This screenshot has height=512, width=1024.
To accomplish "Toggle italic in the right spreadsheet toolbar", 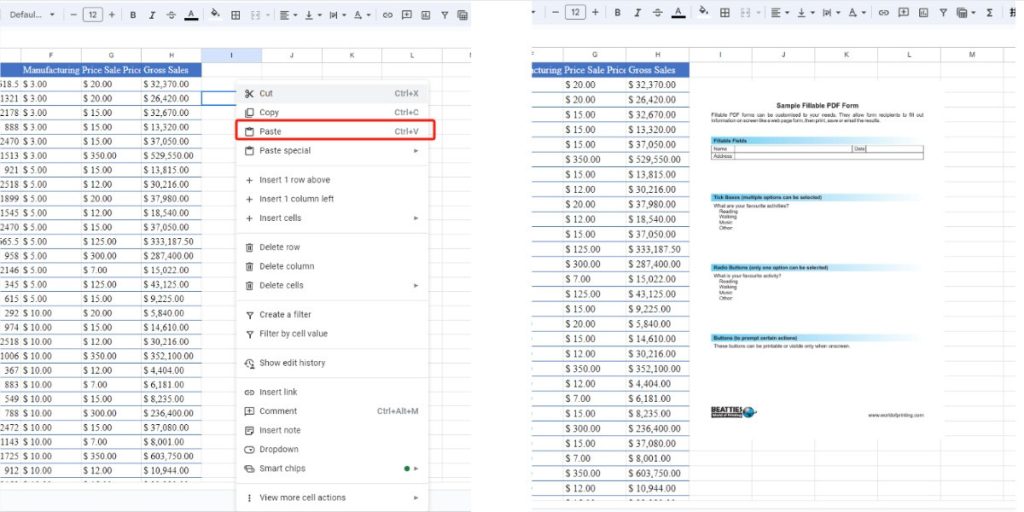I will point(637,12).
